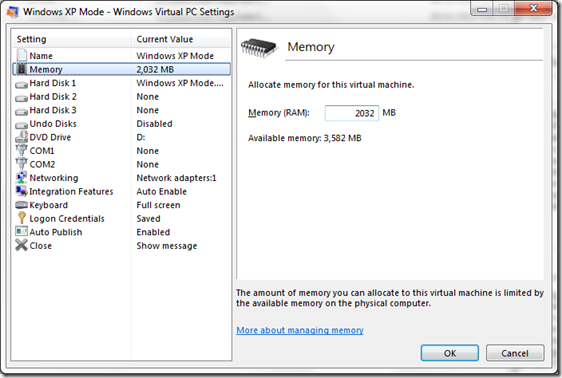Click the Name setting page icon
This screenshot has width=562, height=378.
(22, 55)
